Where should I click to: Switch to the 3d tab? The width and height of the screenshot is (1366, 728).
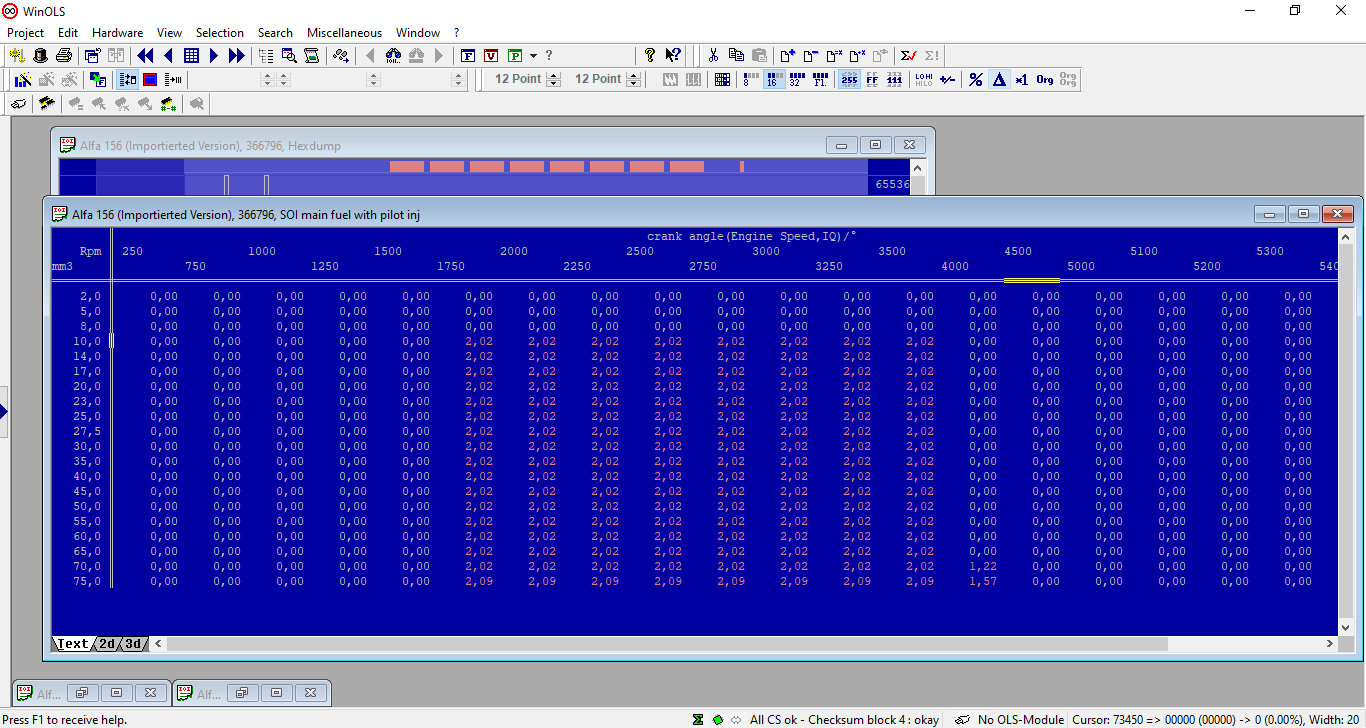pos(133,644)
